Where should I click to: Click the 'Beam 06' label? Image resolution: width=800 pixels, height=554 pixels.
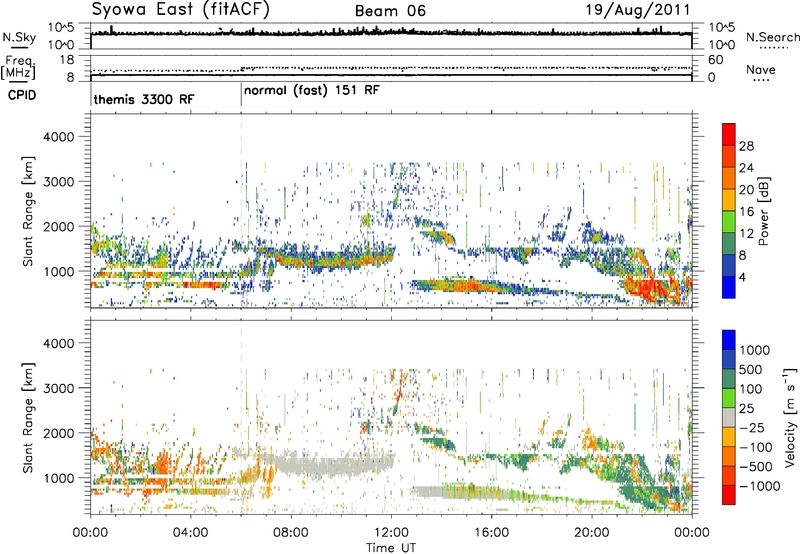click(390, 11)
